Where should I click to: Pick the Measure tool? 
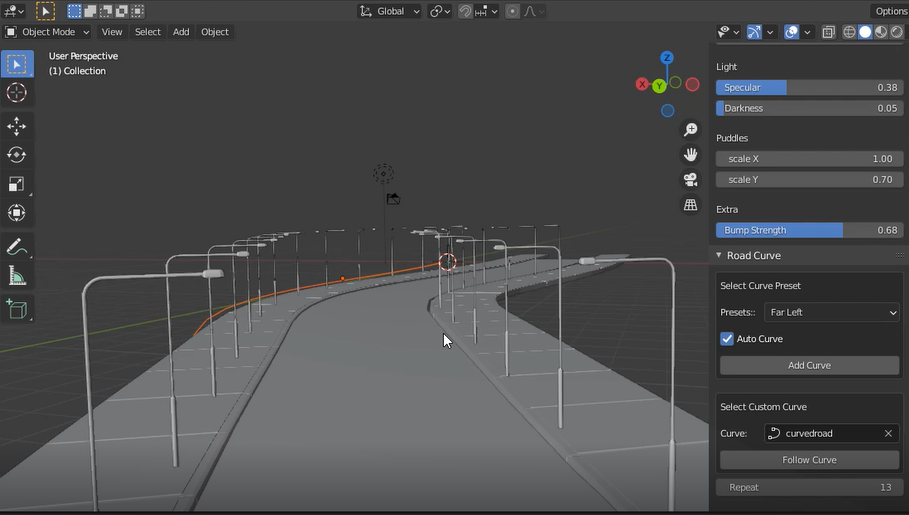pyautogui.click(x=16, y=277)
